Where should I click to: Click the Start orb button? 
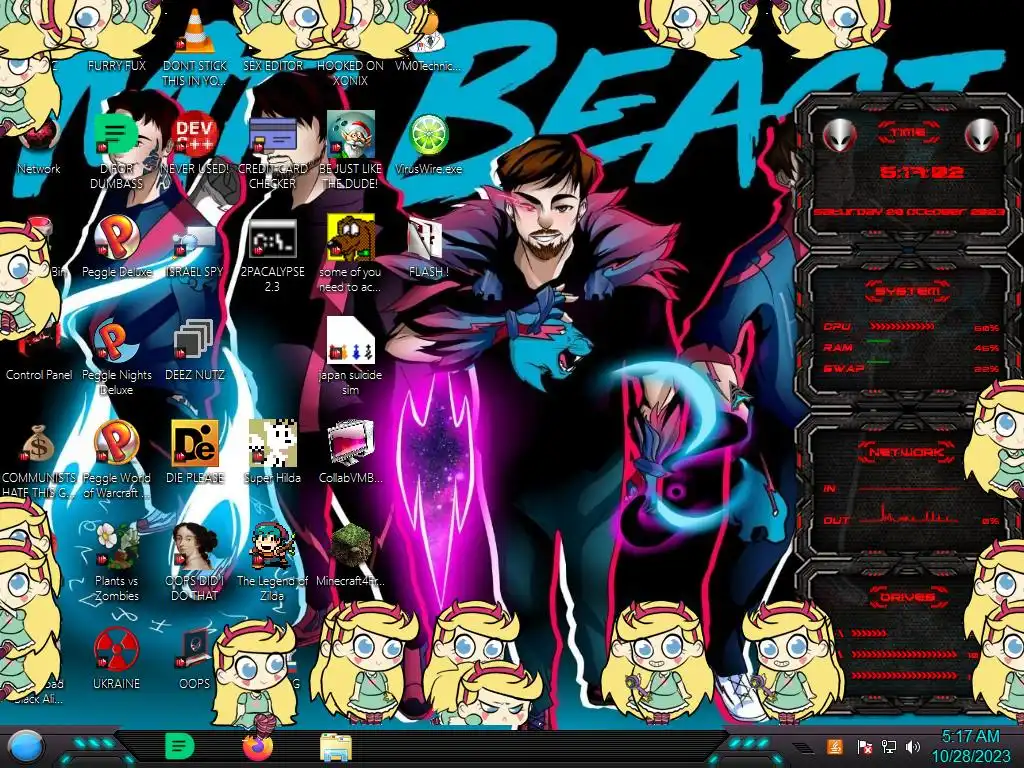(25, 747)
